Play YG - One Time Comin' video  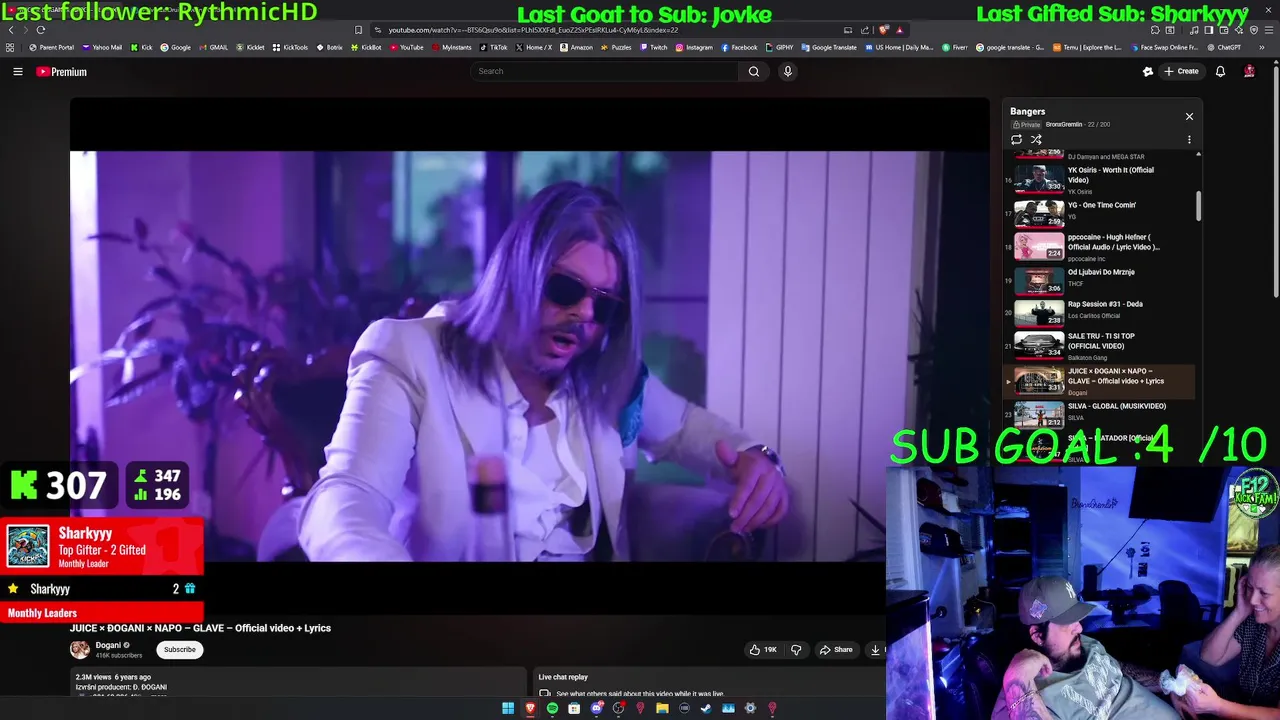[1100, 212]
